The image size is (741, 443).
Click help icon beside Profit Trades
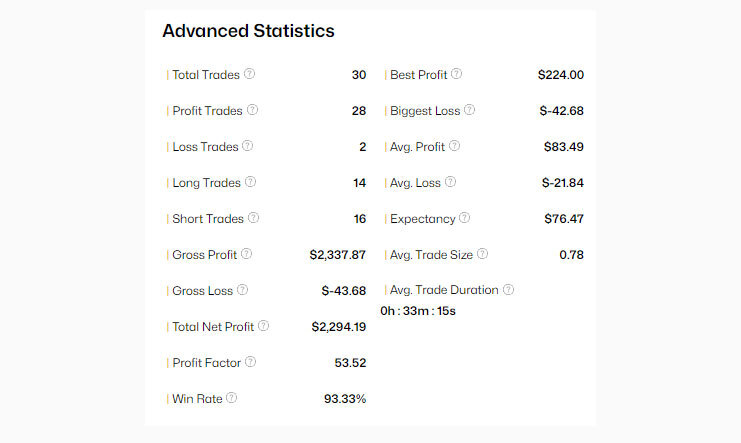click(x=253, y=110)
